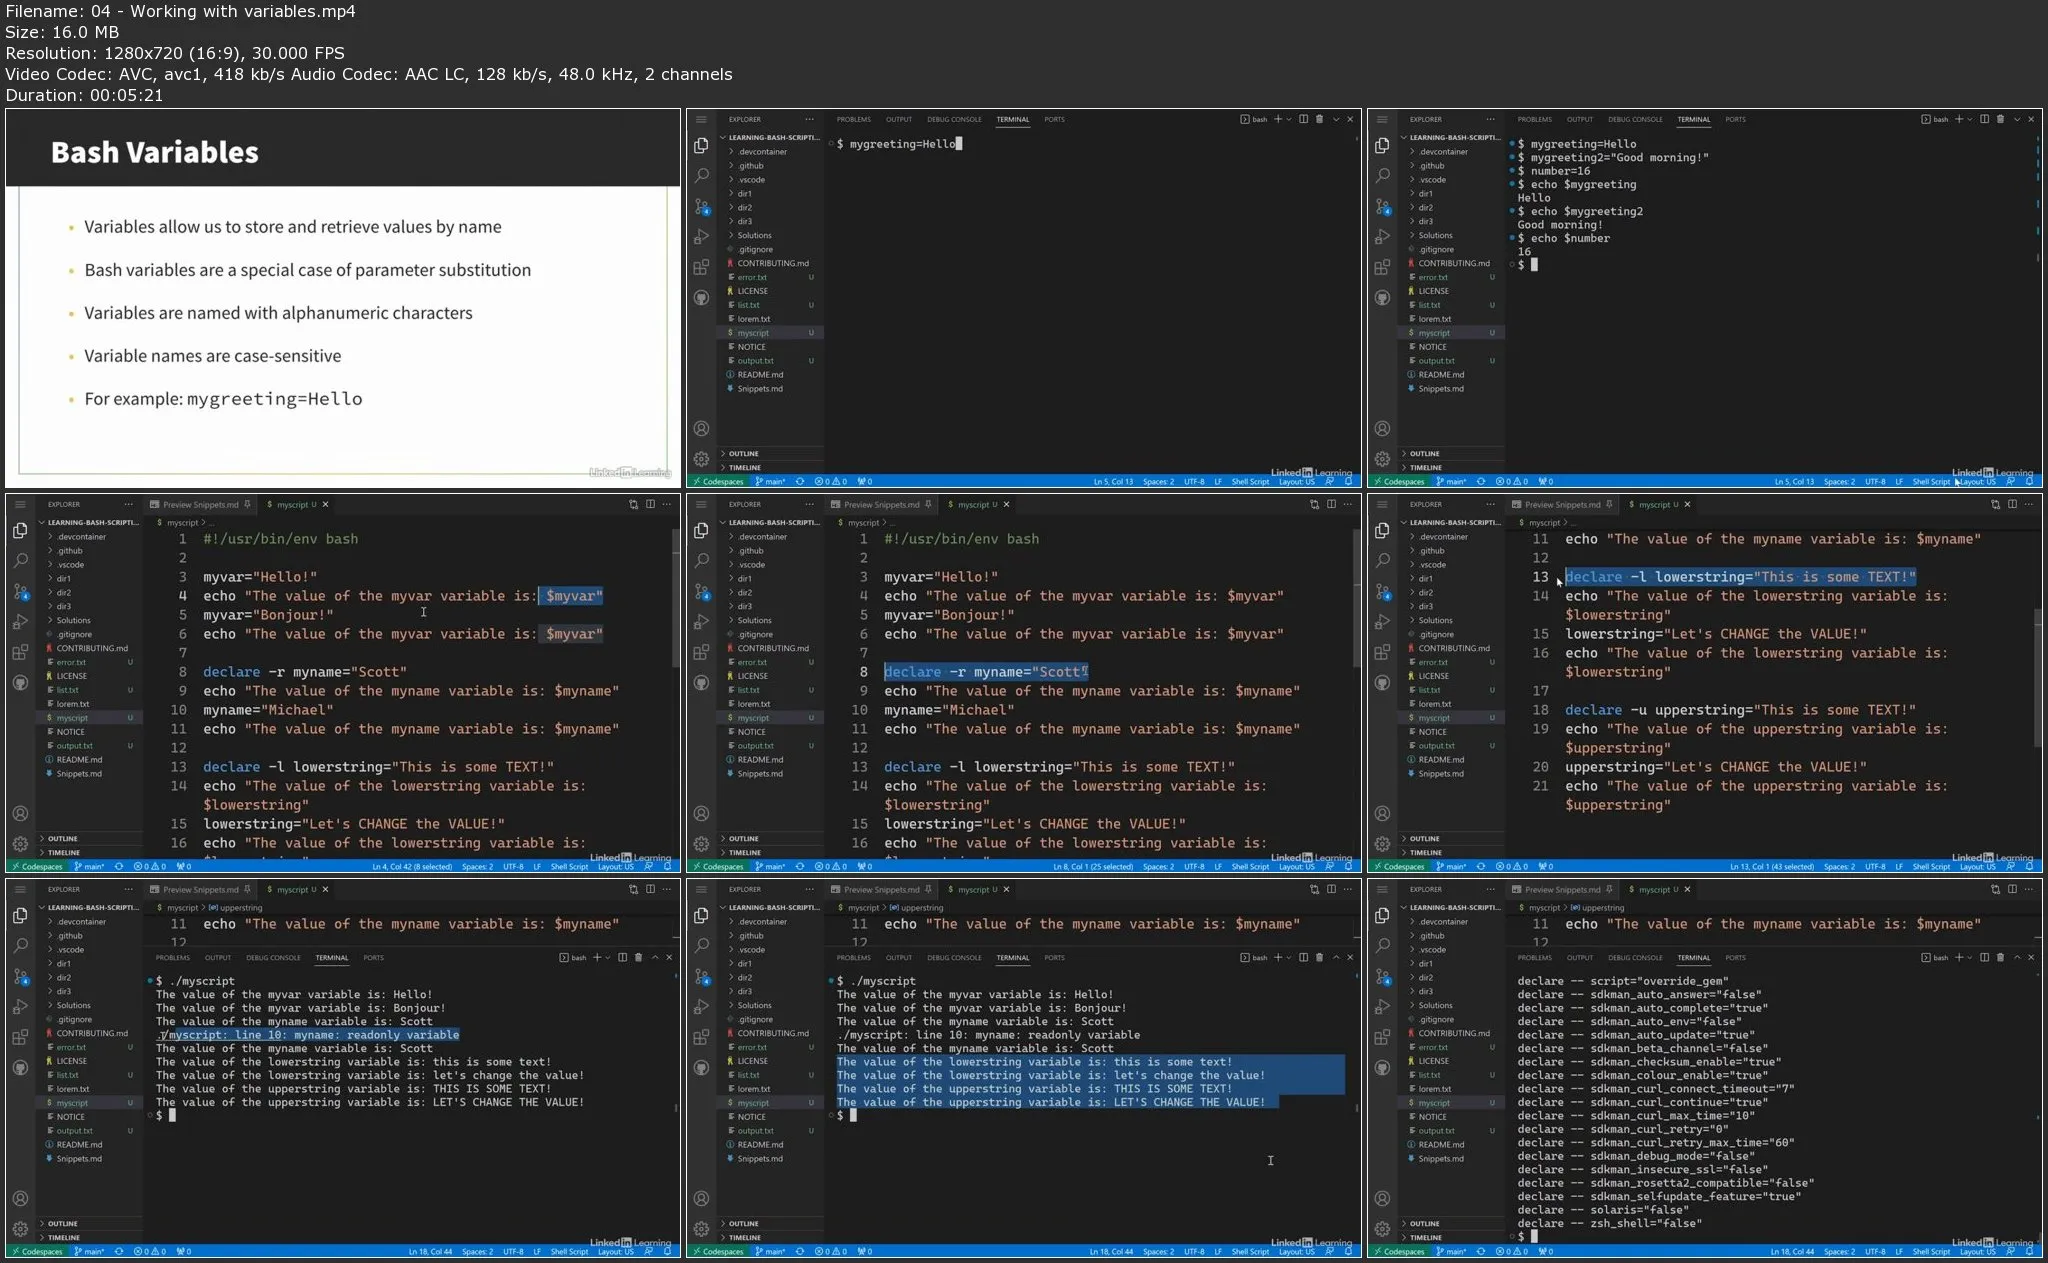Open Run and Debug in lone mygreeting=Hello frame
2048x1263 pixels.
701,237
